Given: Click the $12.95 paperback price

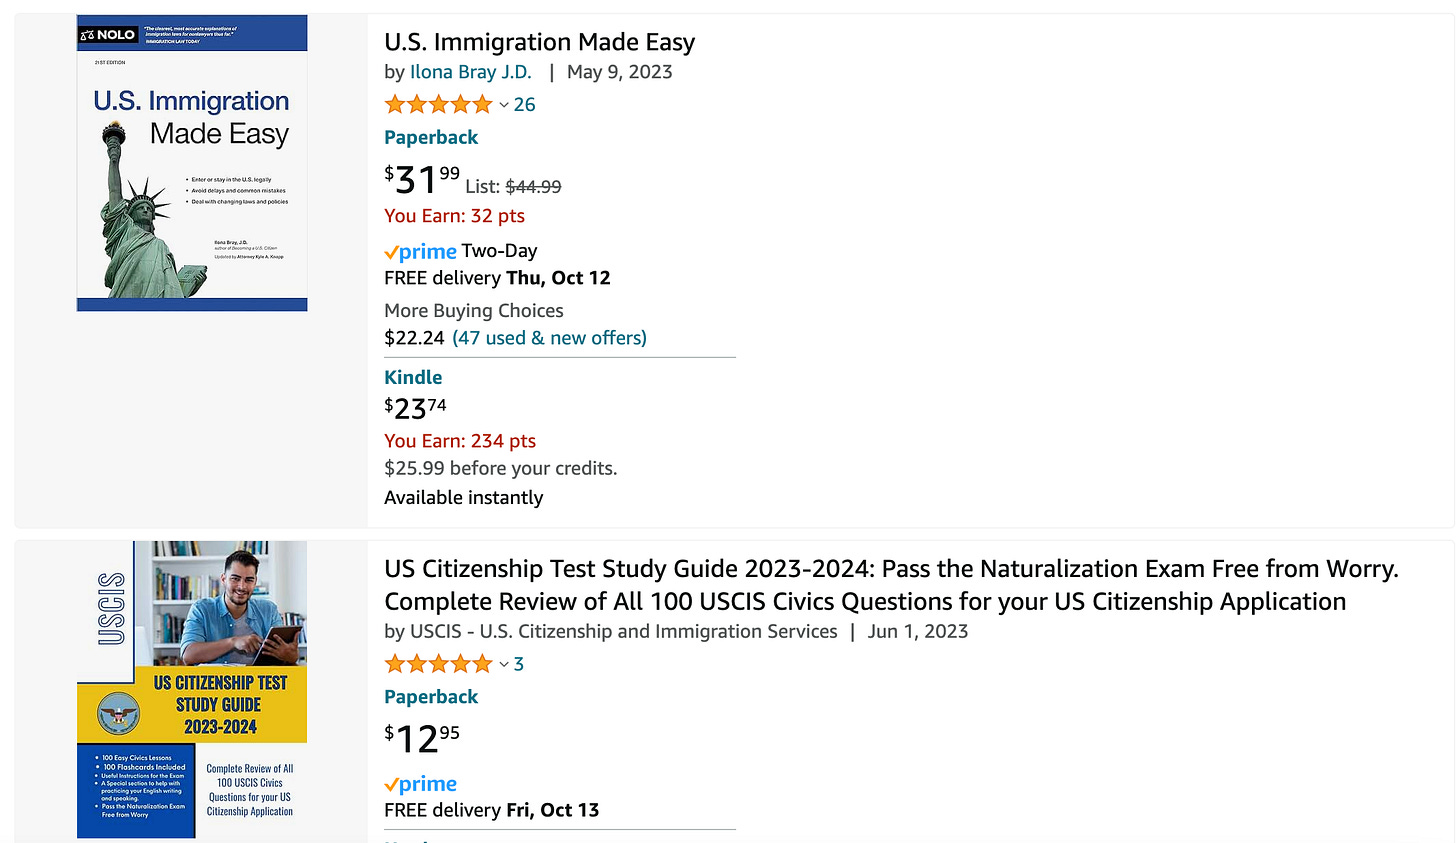Looking at the screenshot, I should [x=422, y=739].
